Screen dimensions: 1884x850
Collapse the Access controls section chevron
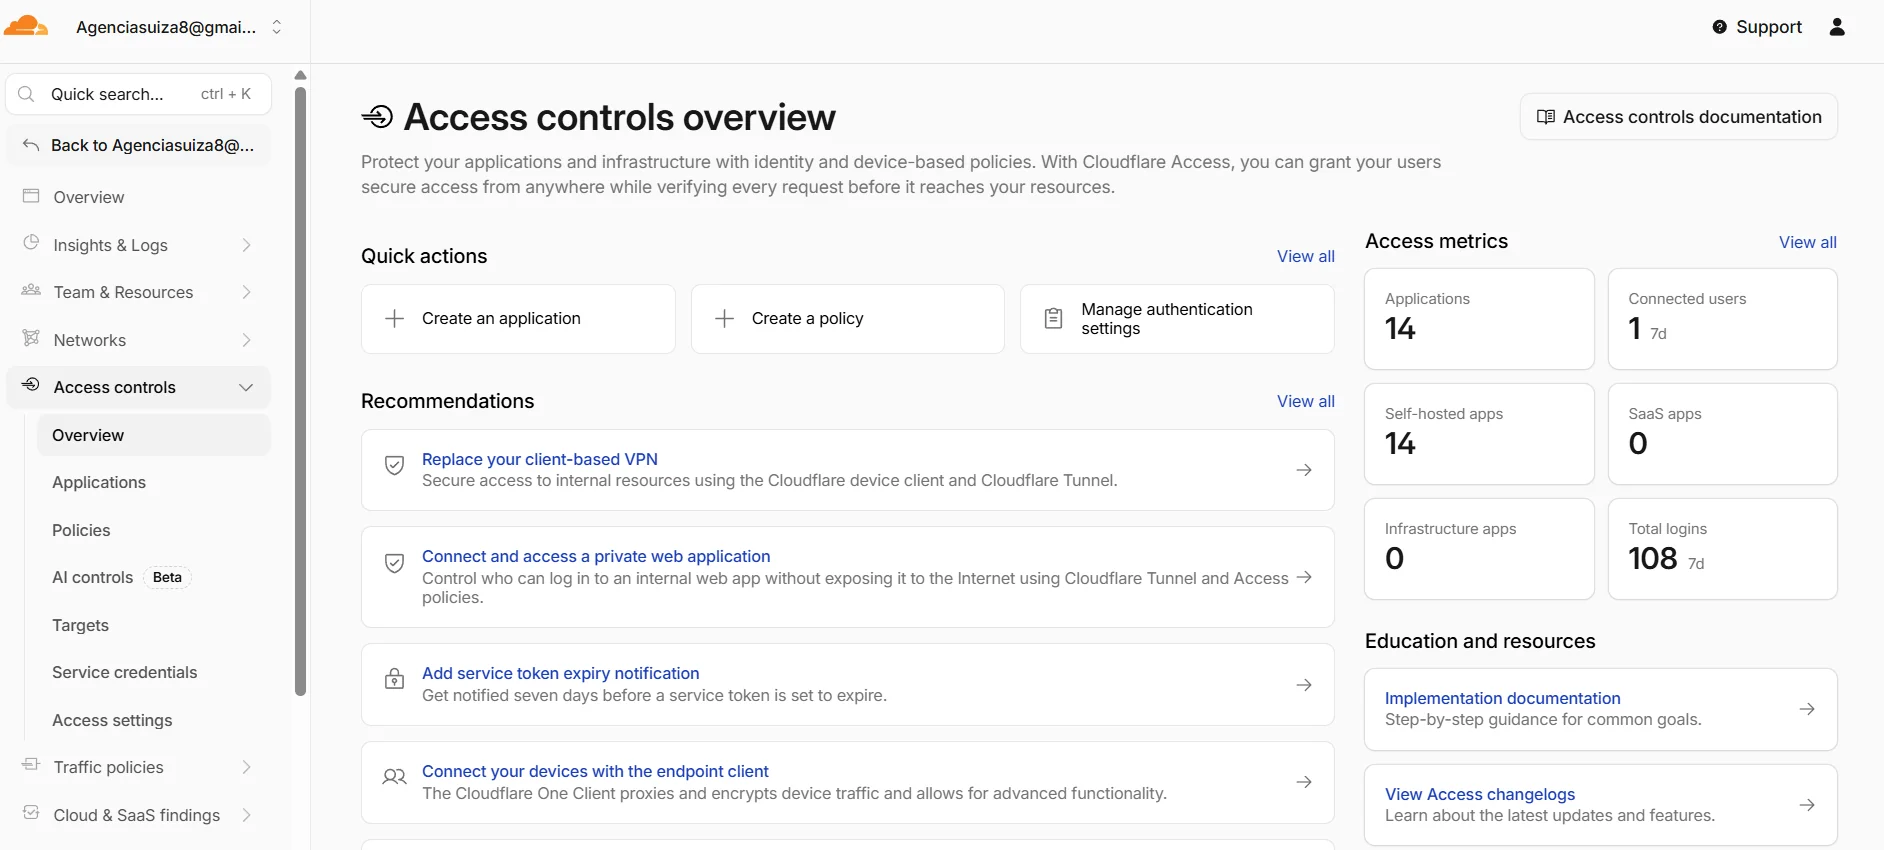pyautogui.click(x=246, y=387)
